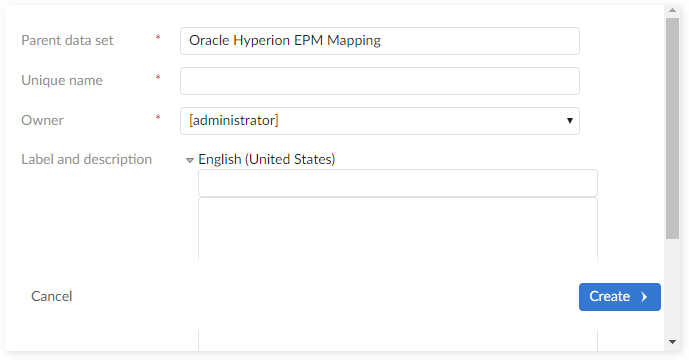Click the "Label and description" field label
The height and width of the screenshot is (360, 689).
pyautogui.click(x=87, y=160)
